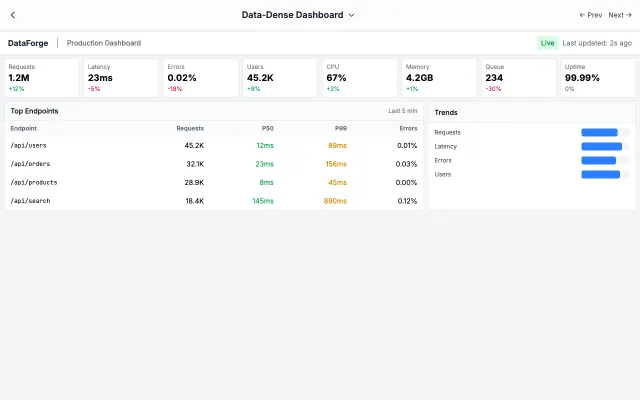The width and height of the screenshot is (640, 400).
Task: Open the Memory 4.2GB metric card
Action: pos(439,78)
